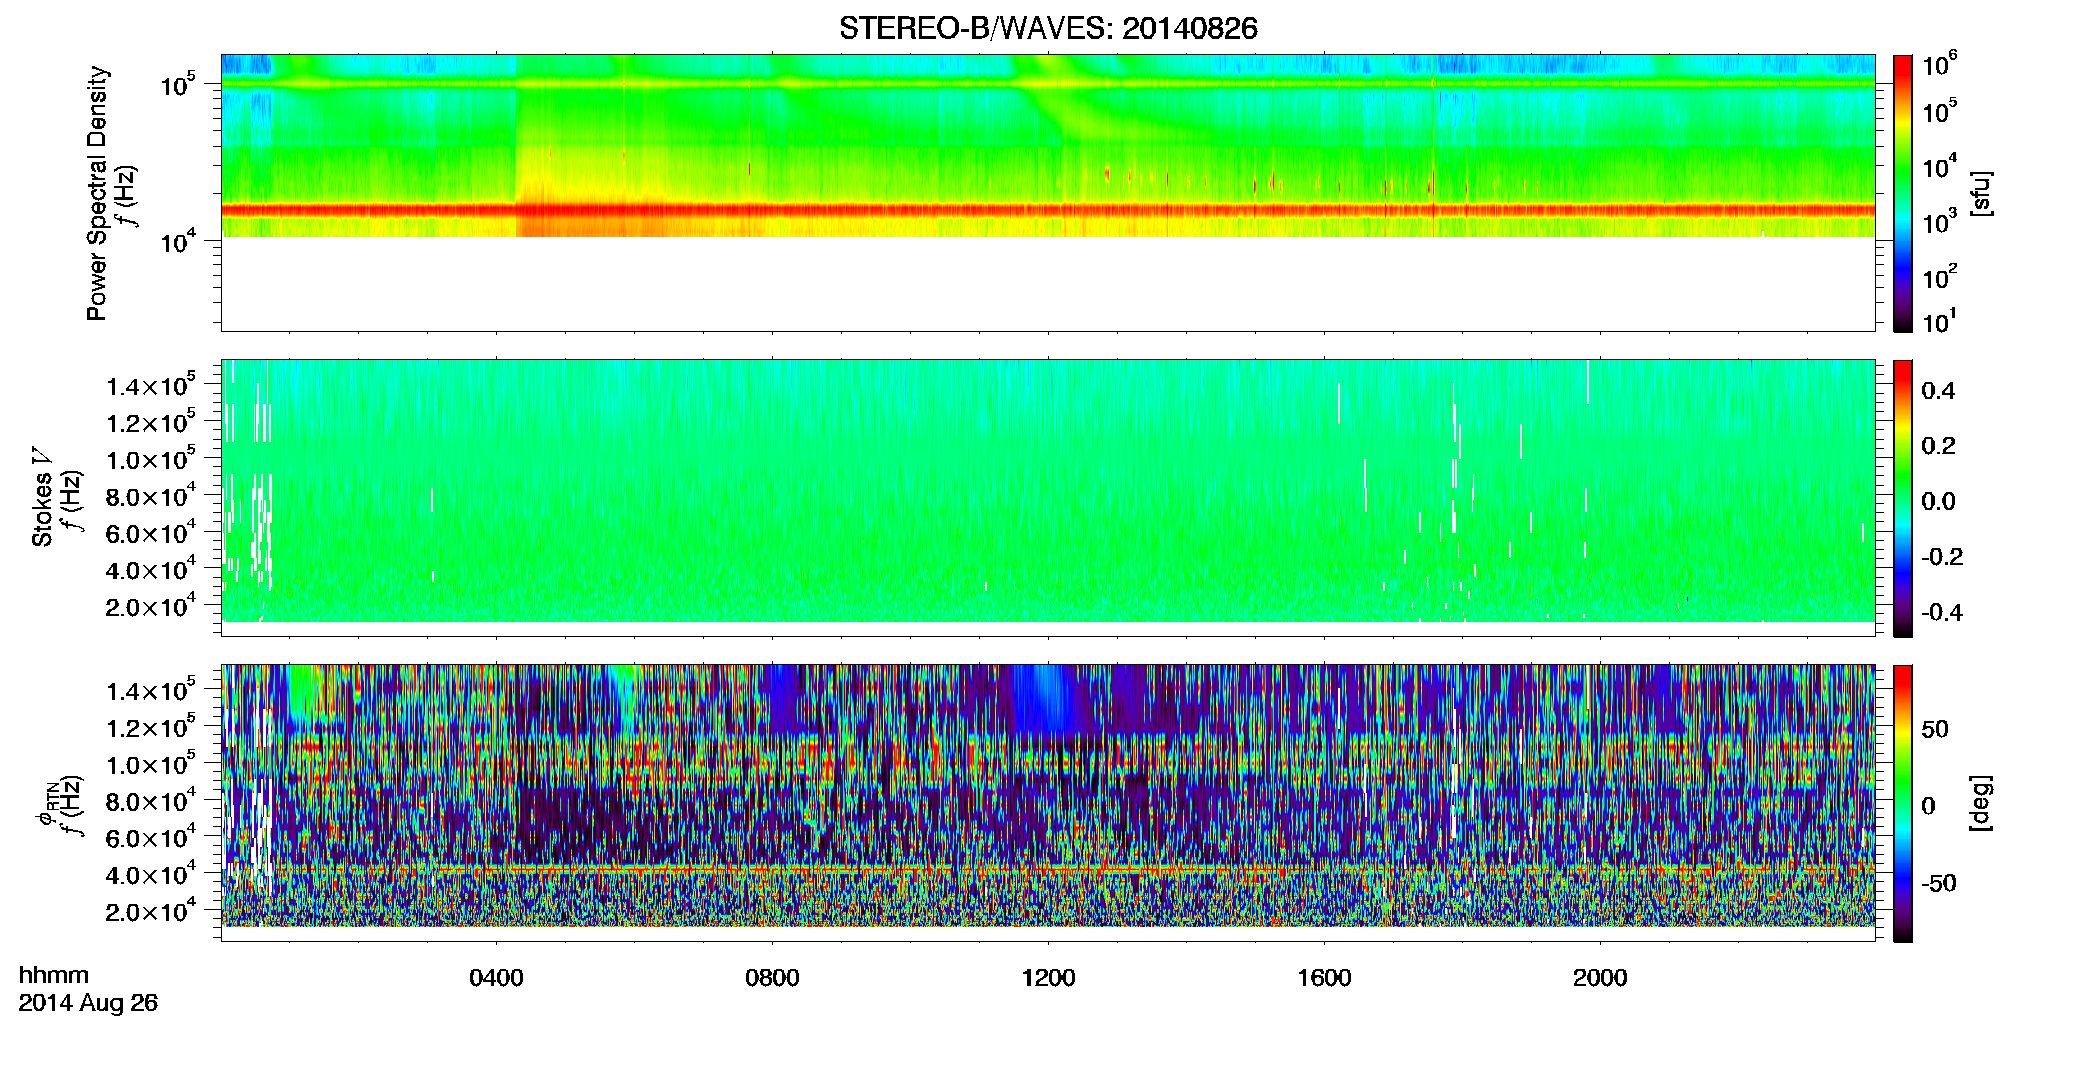Click the 4.0×10^4 tick on Stokes V axis

pos(152,569)
